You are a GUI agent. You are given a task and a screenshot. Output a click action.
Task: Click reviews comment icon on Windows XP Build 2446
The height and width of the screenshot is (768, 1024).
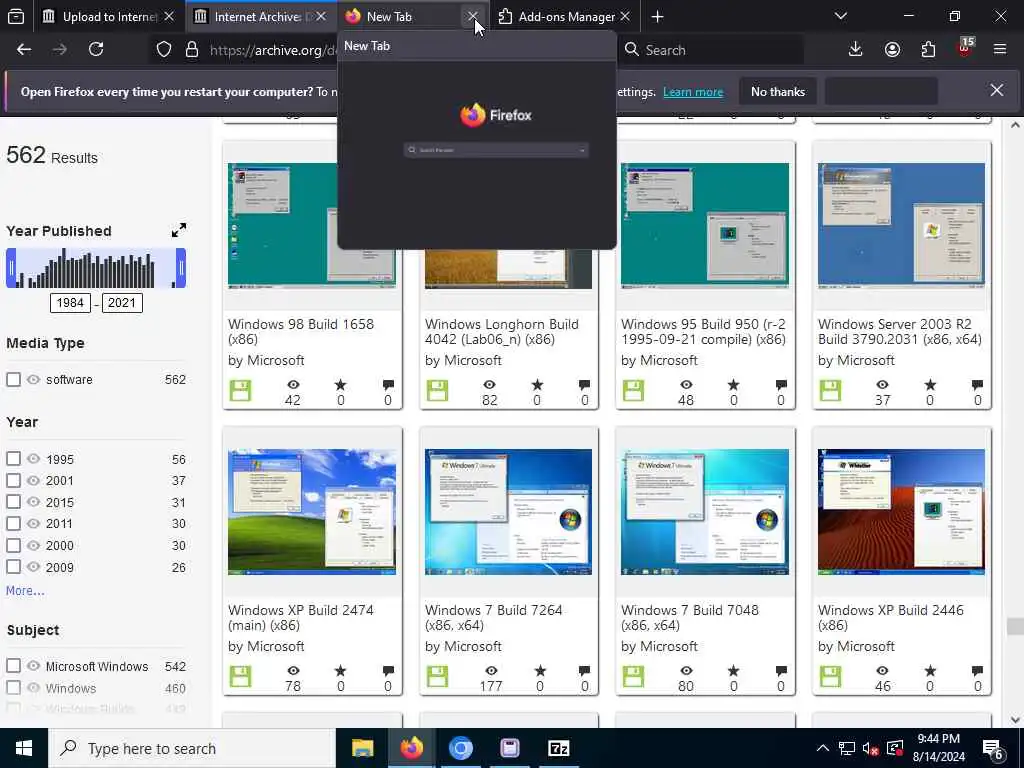[x=977, y=671]
